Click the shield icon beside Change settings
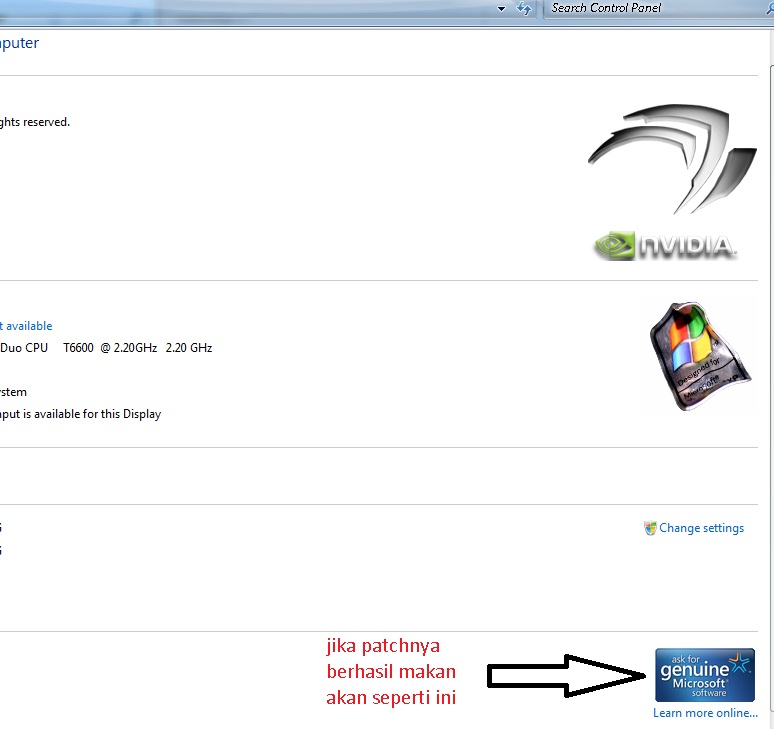Image resolution: width=774 pixels, height=729 pixels. tap(650, 528)
